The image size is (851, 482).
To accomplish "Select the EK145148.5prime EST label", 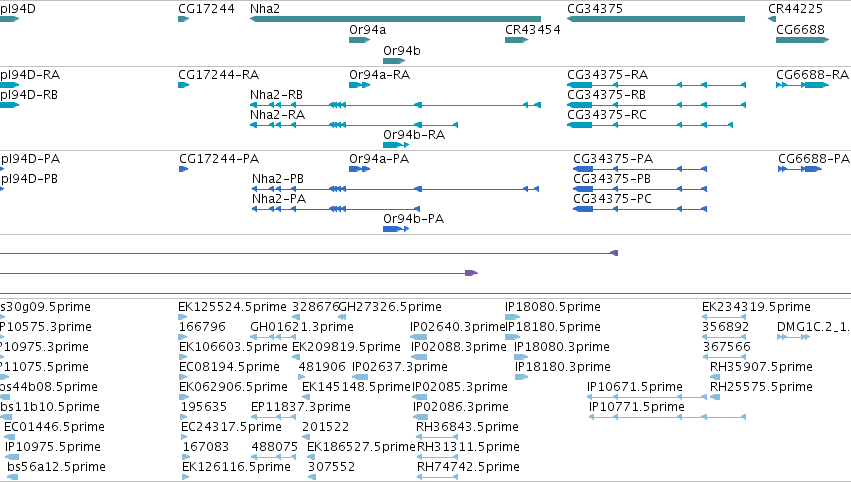I will [x=356, y=388].
